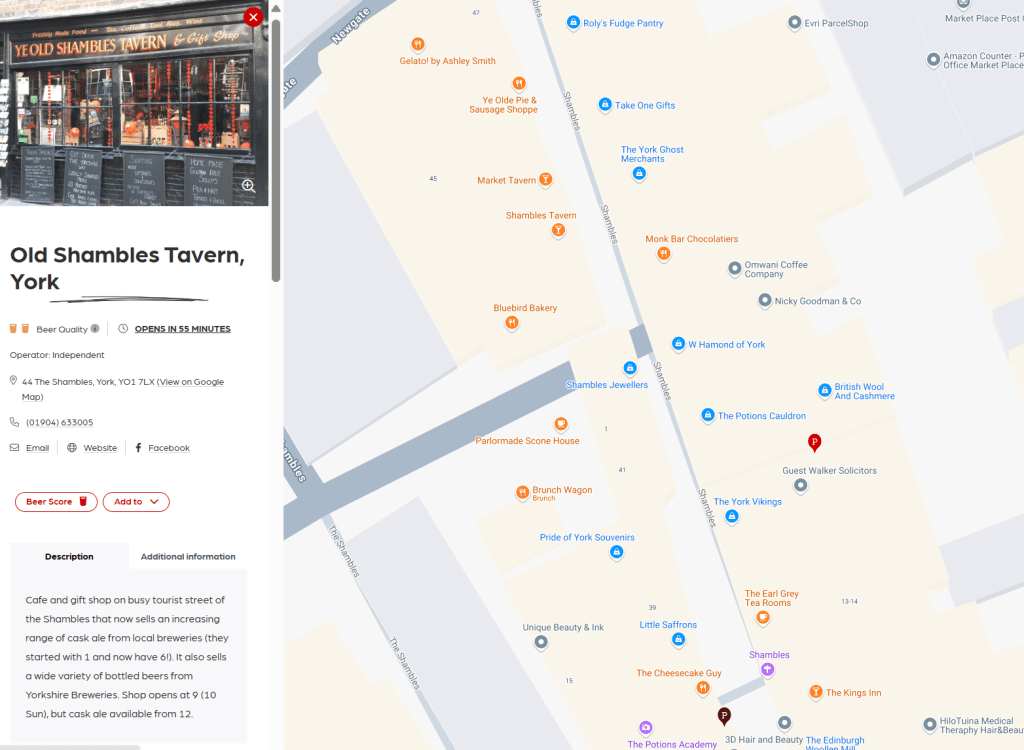Select the red pub pin near Guest Walker Solicitors
1024x750 pixels.
pos(814,441)
